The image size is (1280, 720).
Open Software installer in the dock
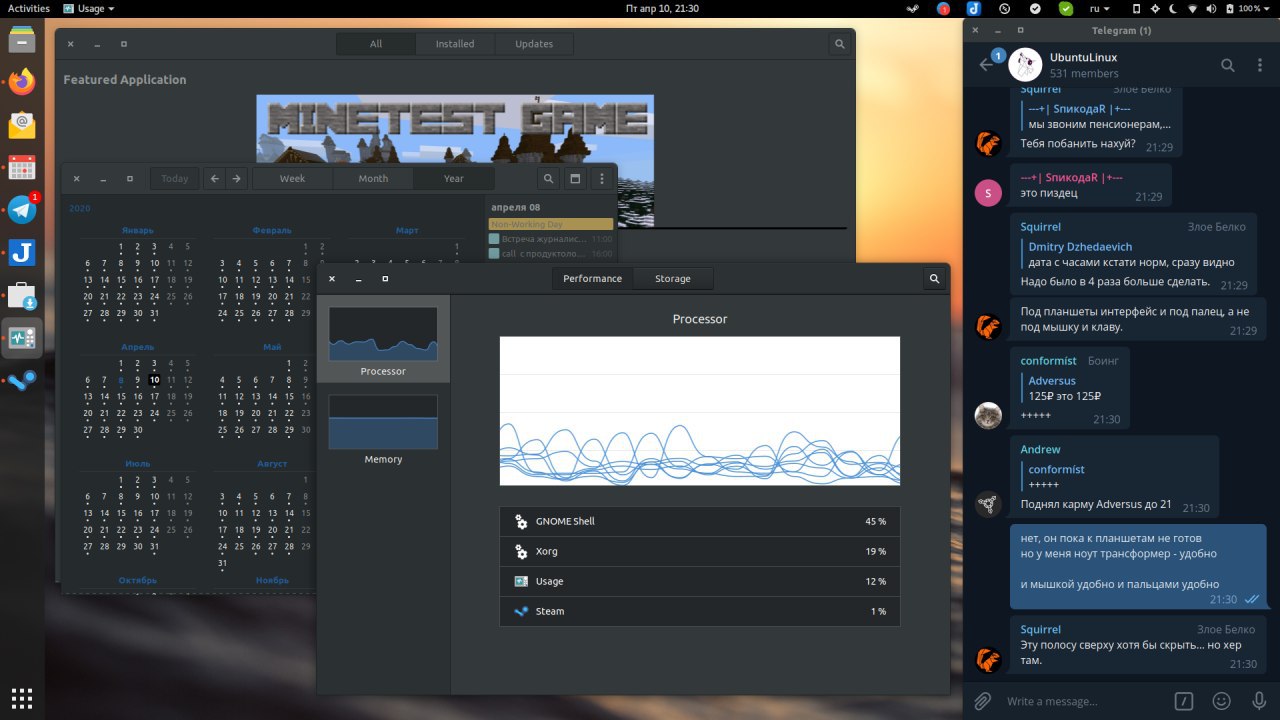[22, 295]
